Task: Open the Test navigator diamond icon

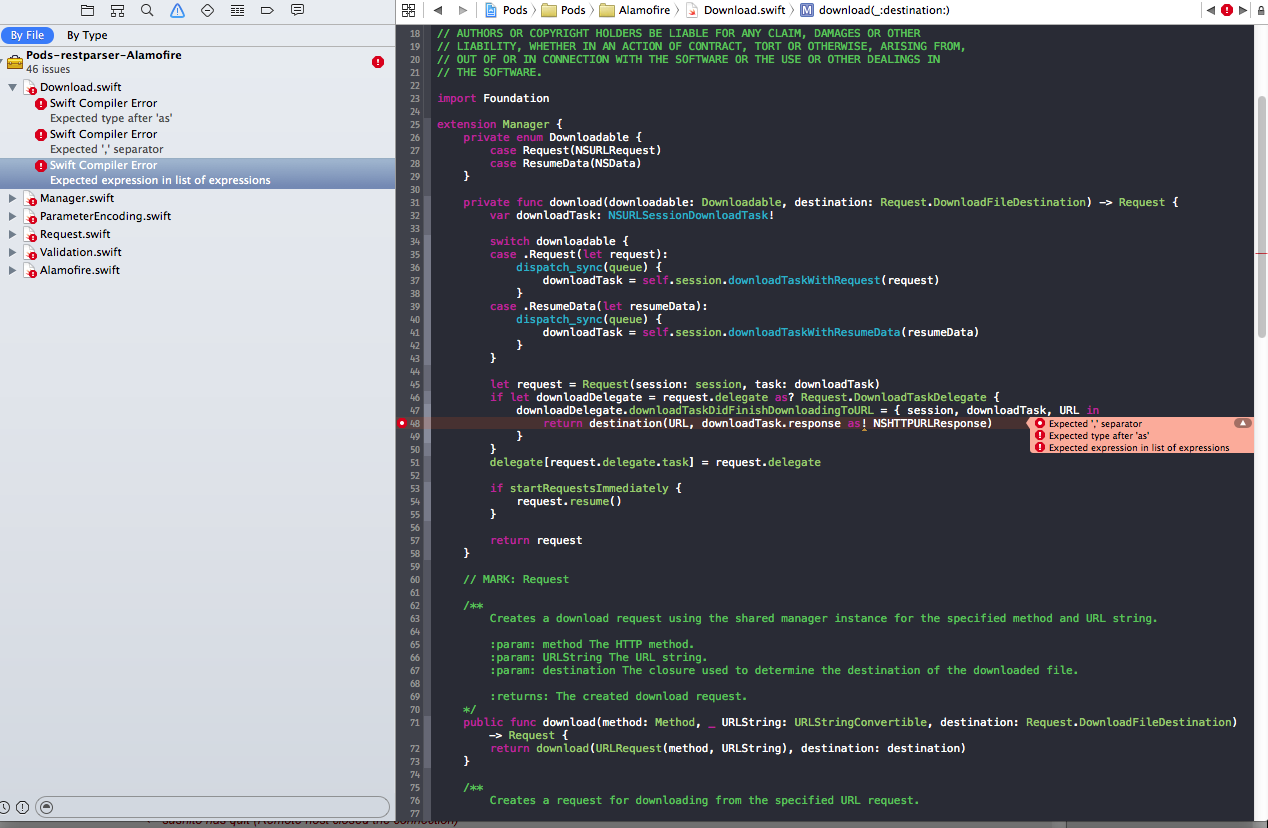Action: (x=207, y=10)
